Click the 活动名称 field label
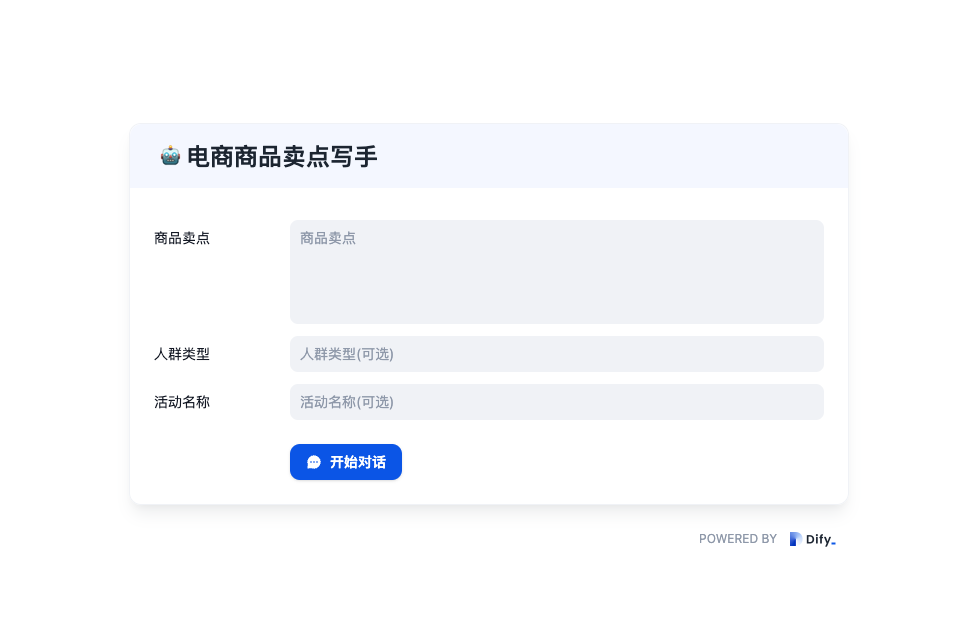The height and width of the screenshot is (642, 968). (x=182, y=402)
